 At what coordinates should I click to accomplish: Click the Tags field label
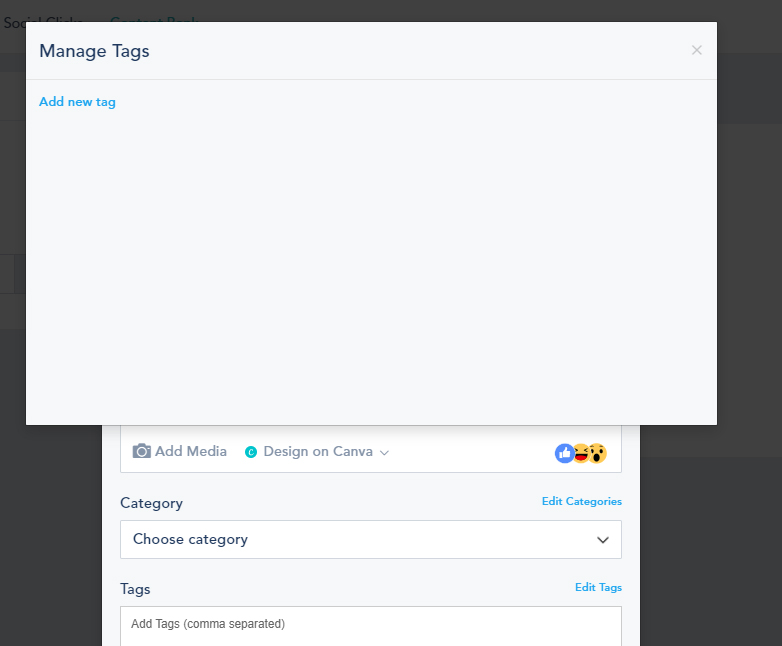135,589
